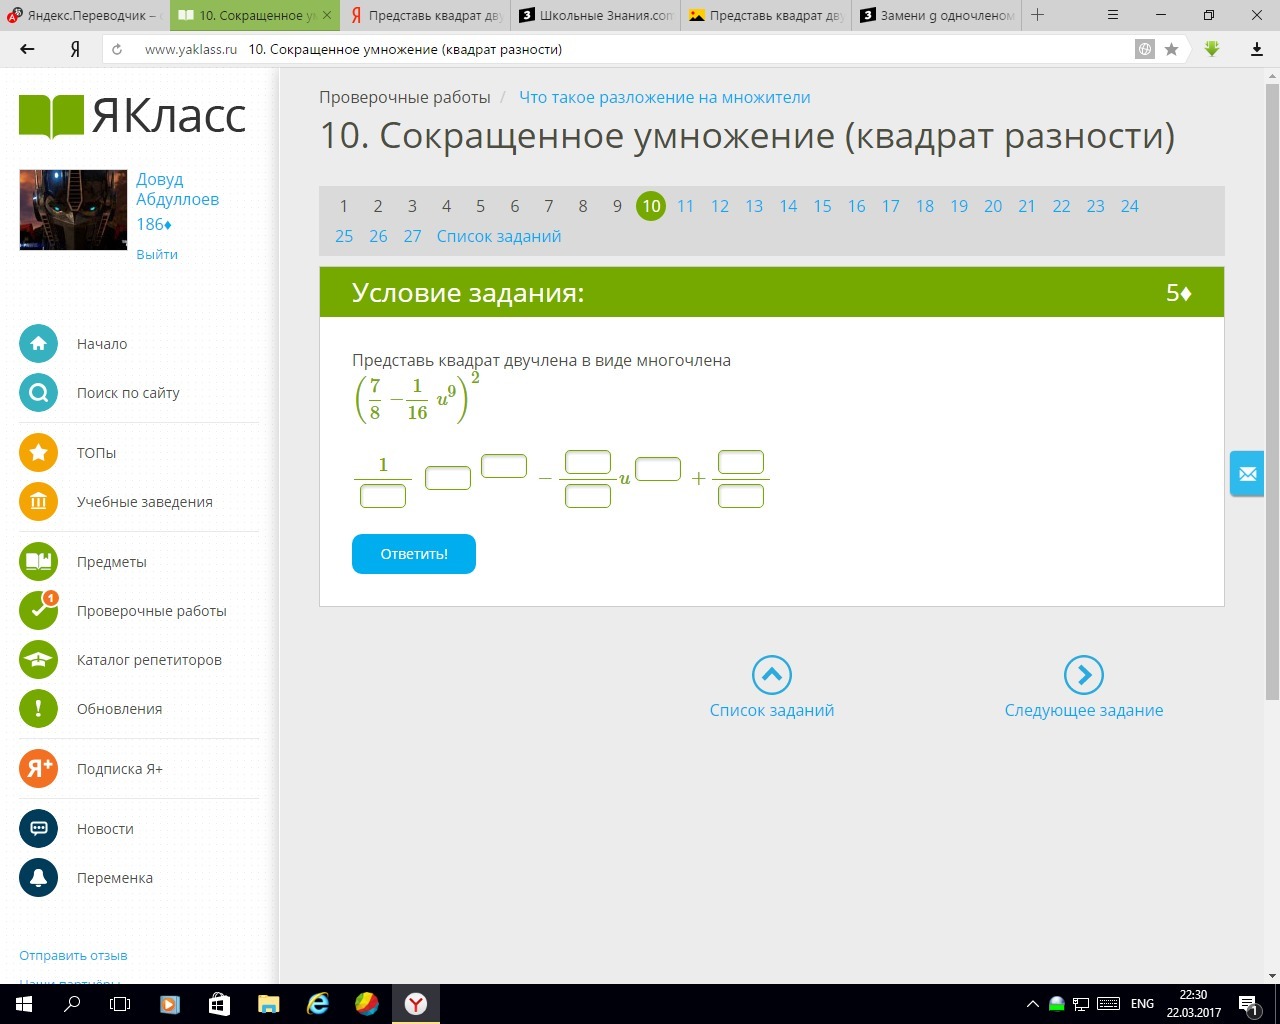
Task: Open the ТОПы star icon
Action: click(x=38, y=453)
